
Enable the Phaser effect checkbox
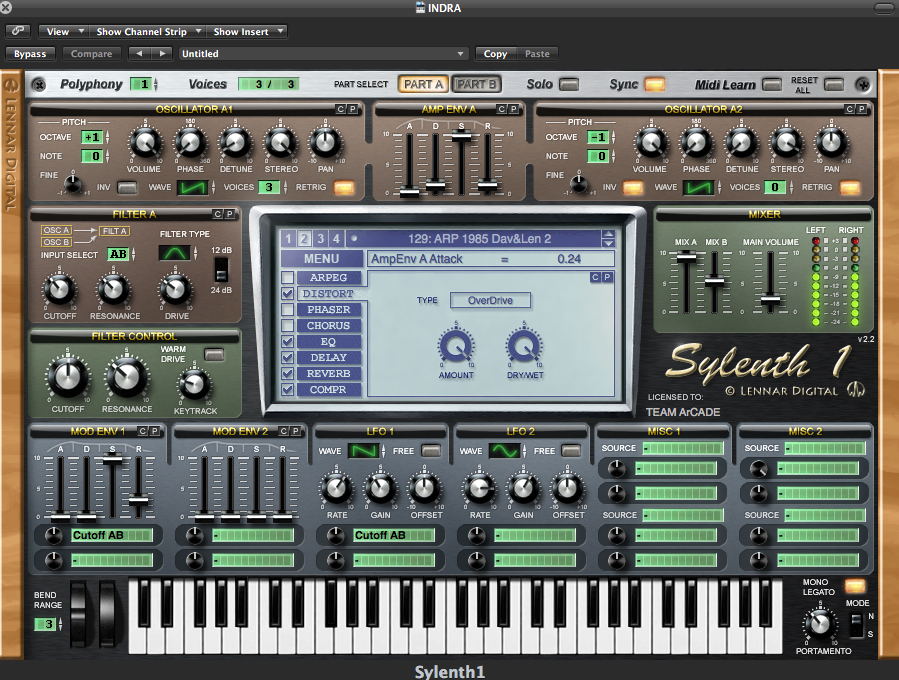[x=288, y=310]
